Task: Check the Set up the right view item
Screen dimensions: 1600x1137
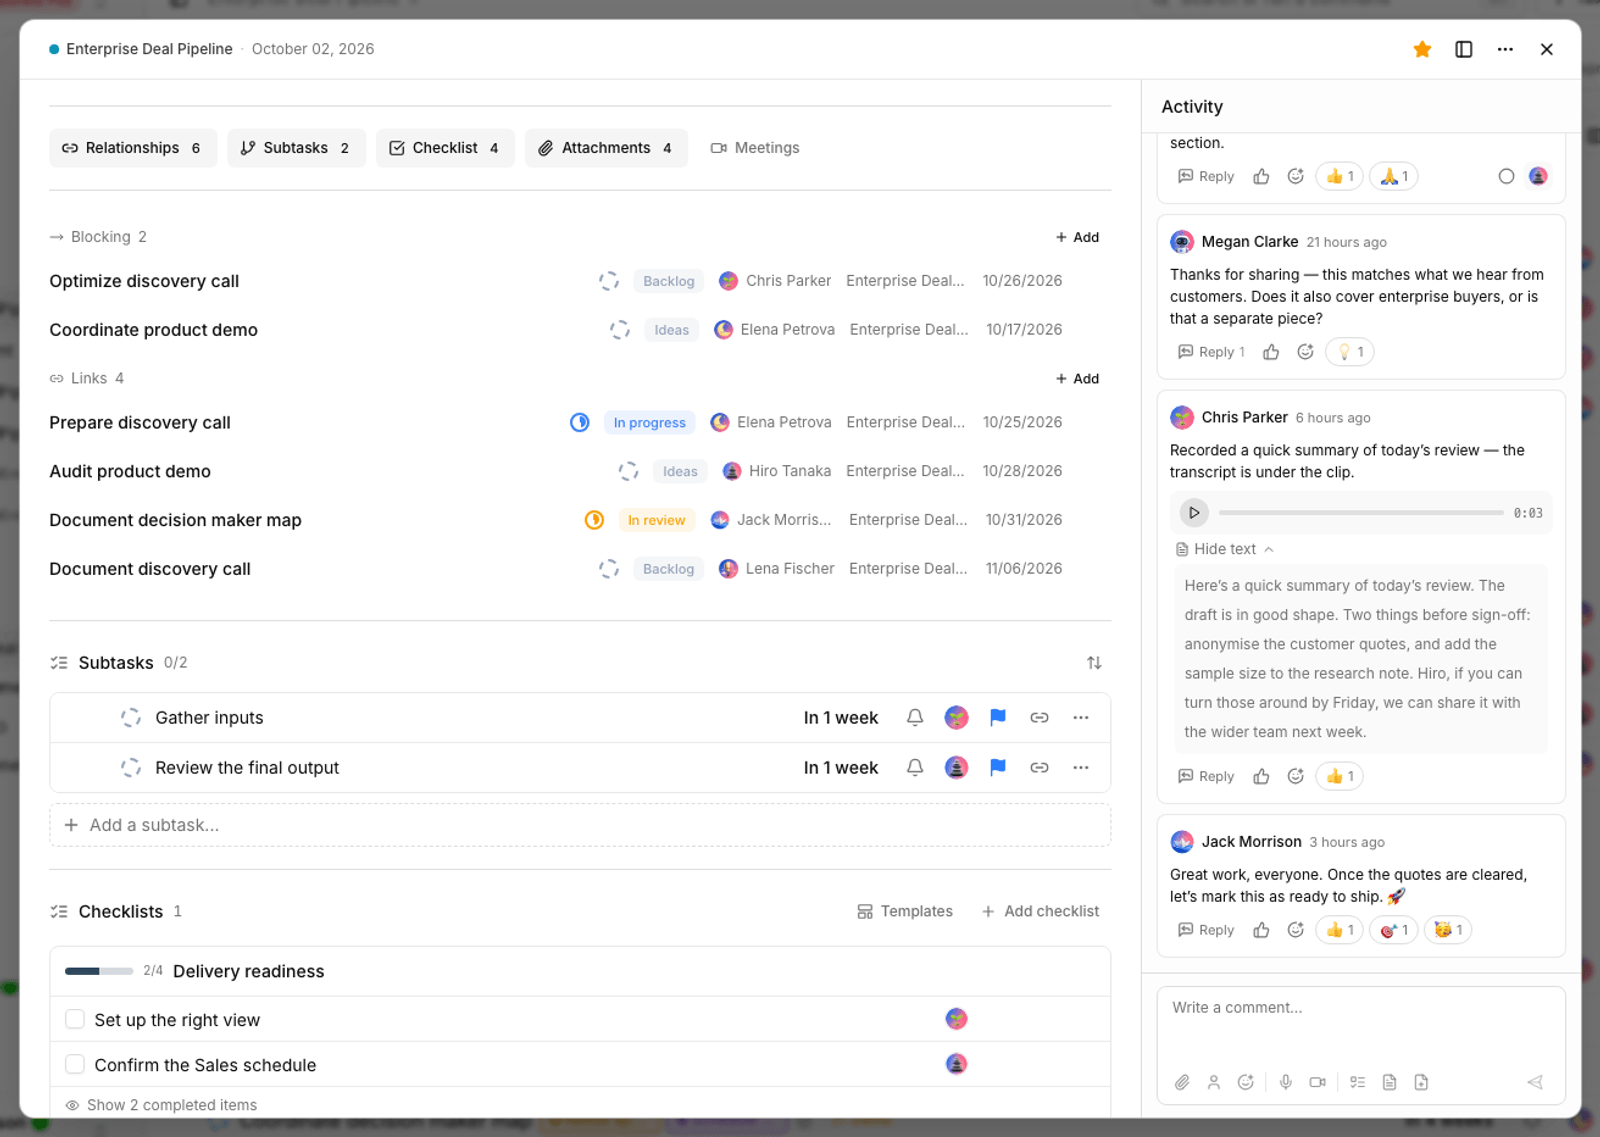Action: [x=75, y=1019]
